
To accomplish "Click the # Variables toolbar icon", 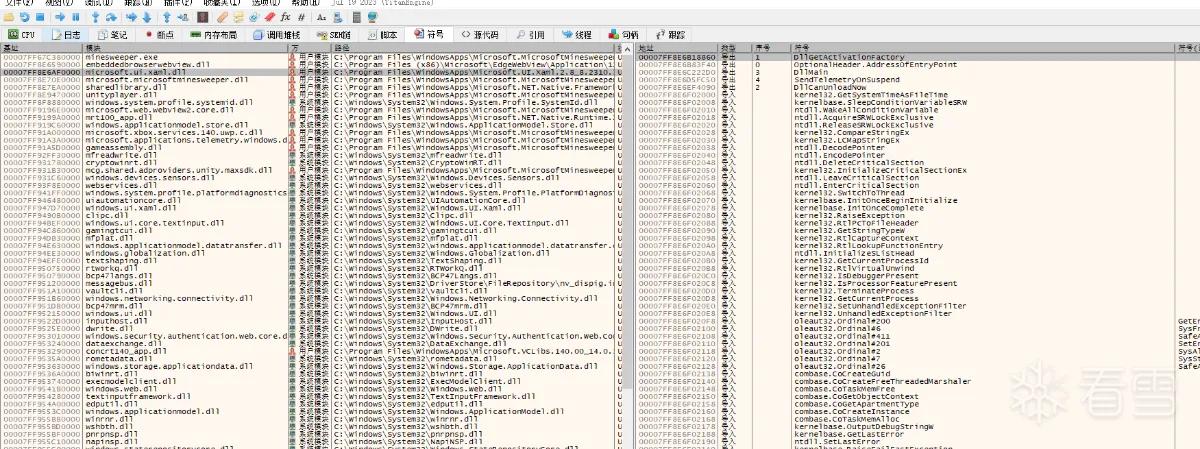I will 301,17.
